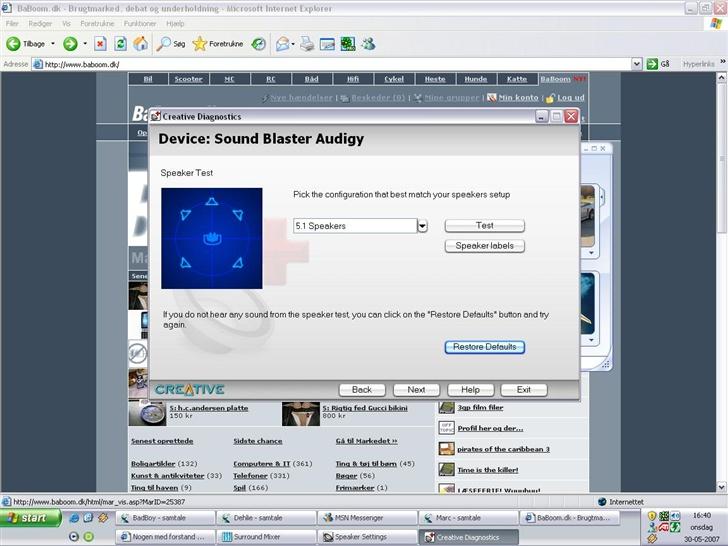Expand the address bar URL dropdown
Image resolution: width=728 pixels, height=546 pixels.
pyautogui.click(x=636, y=64)
